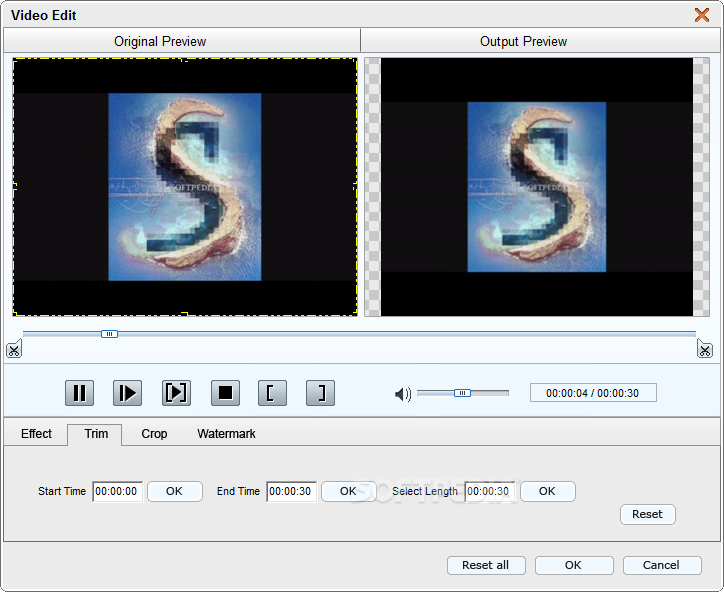Click the Original Preview header
The image size is (724, 592).
(182, 41)
